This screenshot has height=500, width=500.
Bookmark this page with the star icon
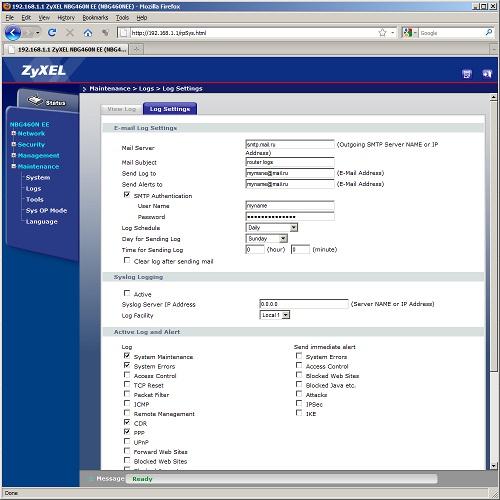[x=382, y=33]
